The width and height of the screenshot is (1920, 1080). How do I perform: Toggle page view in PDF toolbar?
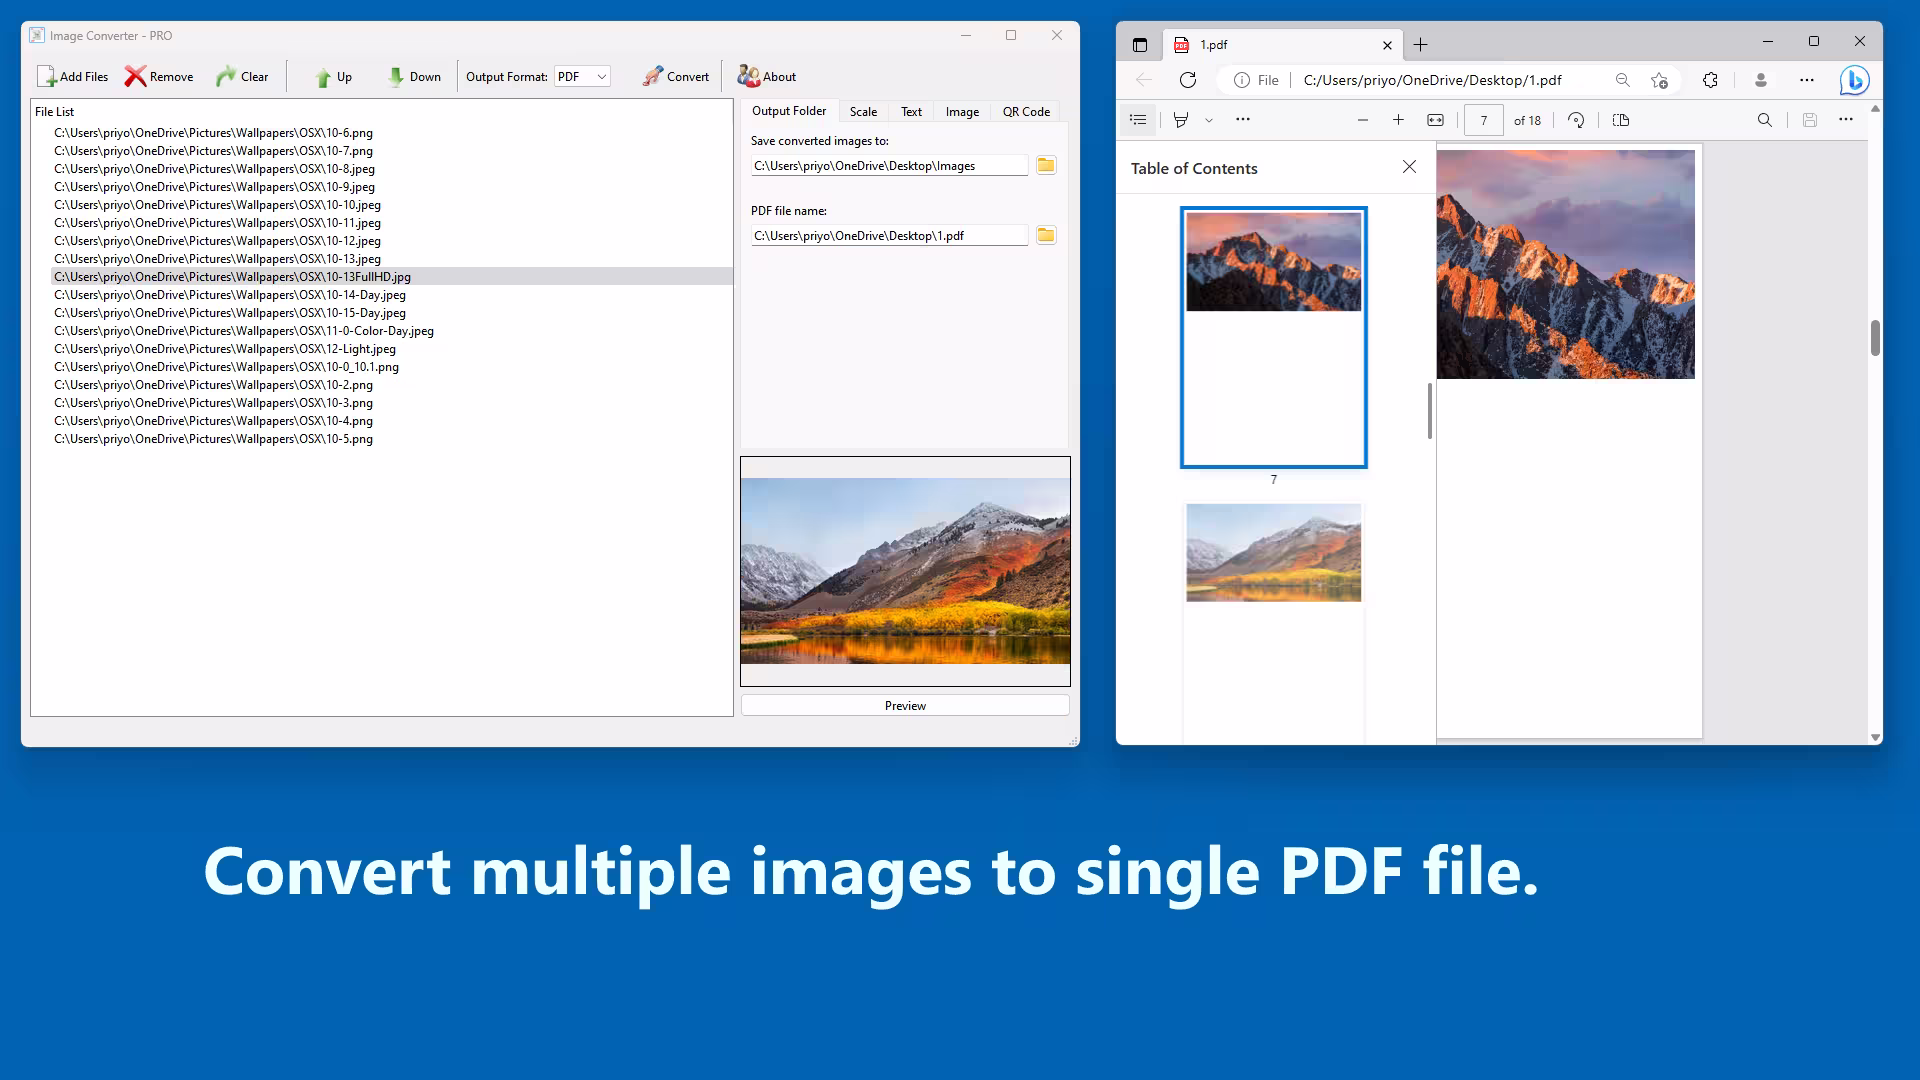coord(1621,120)
